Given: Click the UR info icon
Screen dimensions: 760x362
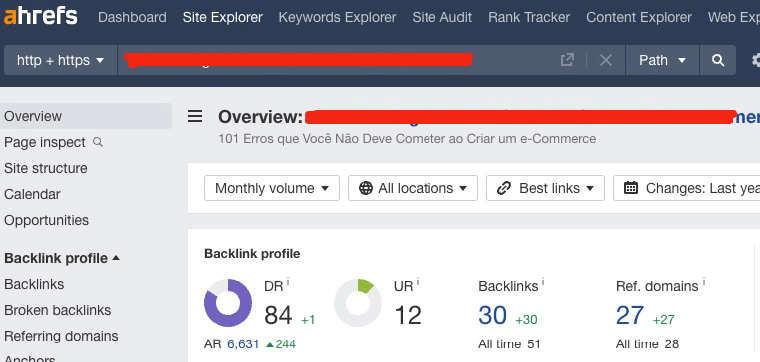Looking at the screenshot, I should (x=418, y=281).
